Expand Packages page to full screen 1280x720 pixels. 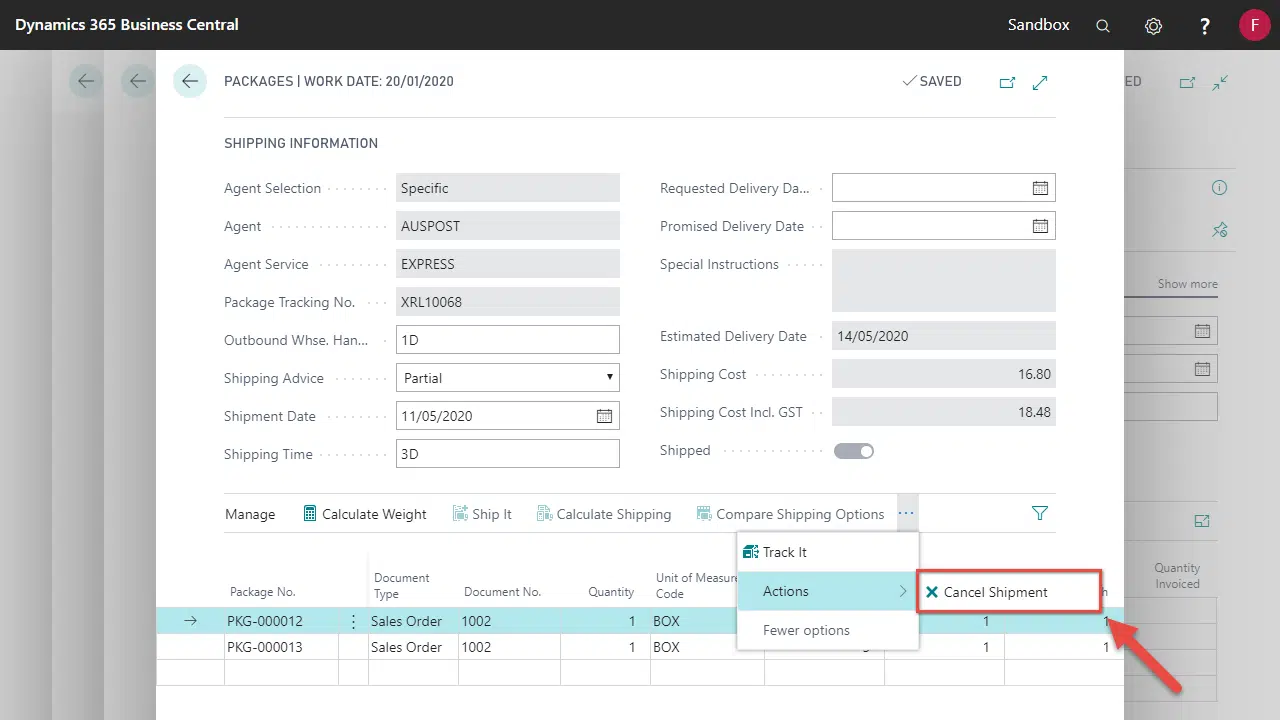[x=1040, y=82]
